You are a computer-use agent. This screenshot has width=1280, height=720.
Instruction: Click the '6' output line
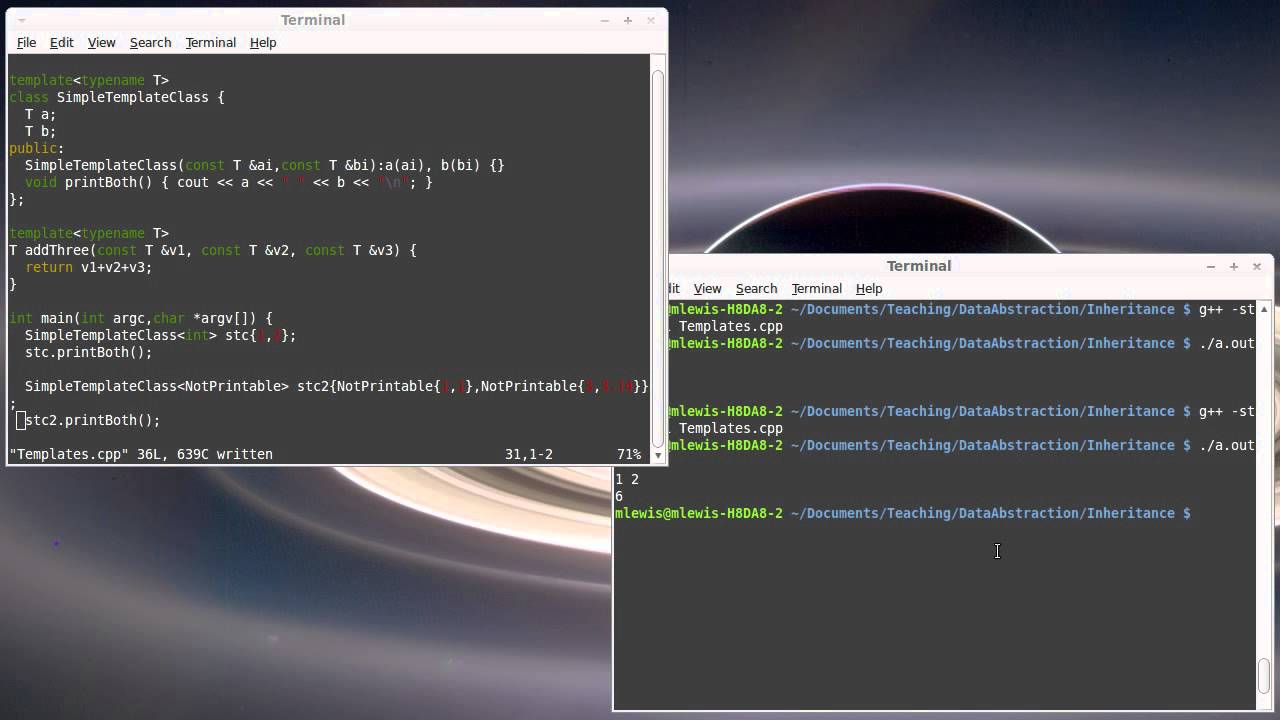tap(619, 496)
